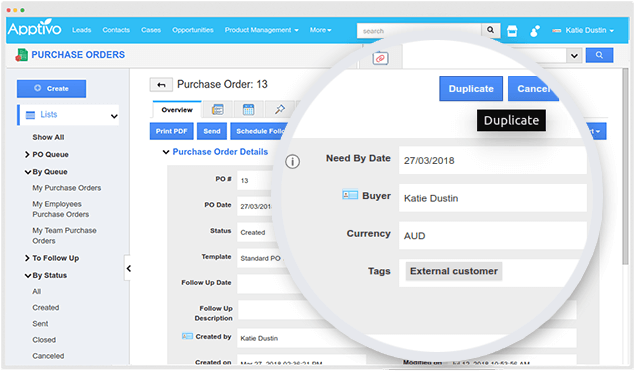Image resolution: width=635 pixels, height=371 pixels.
Task: Filter by status Closed
Action: pyautogui.click(x=44, y=340)
